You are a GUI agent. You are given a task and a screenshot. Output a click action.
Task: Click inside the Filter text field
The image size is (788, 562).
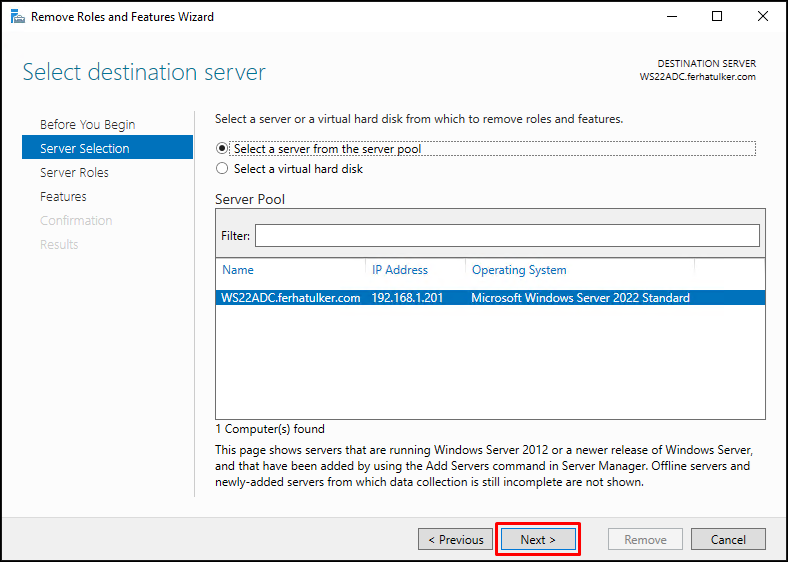click(x=507, y=236)
